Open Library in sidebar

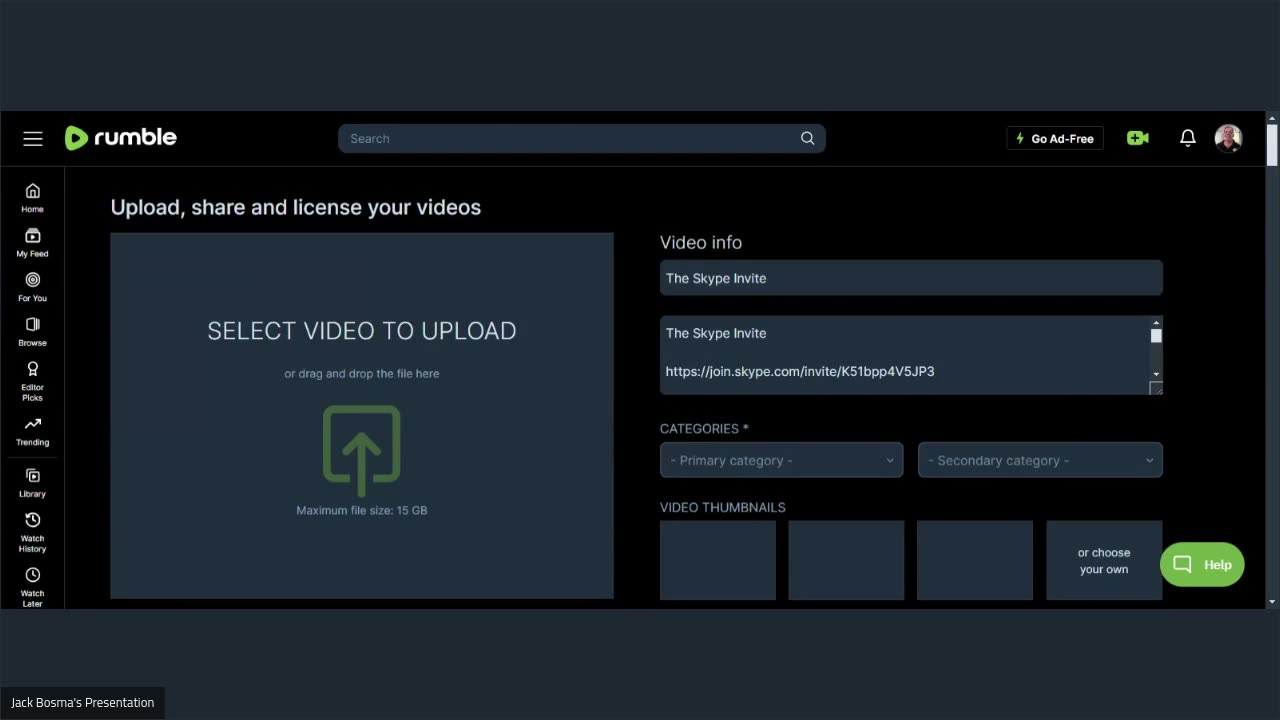tap(32, 483)
